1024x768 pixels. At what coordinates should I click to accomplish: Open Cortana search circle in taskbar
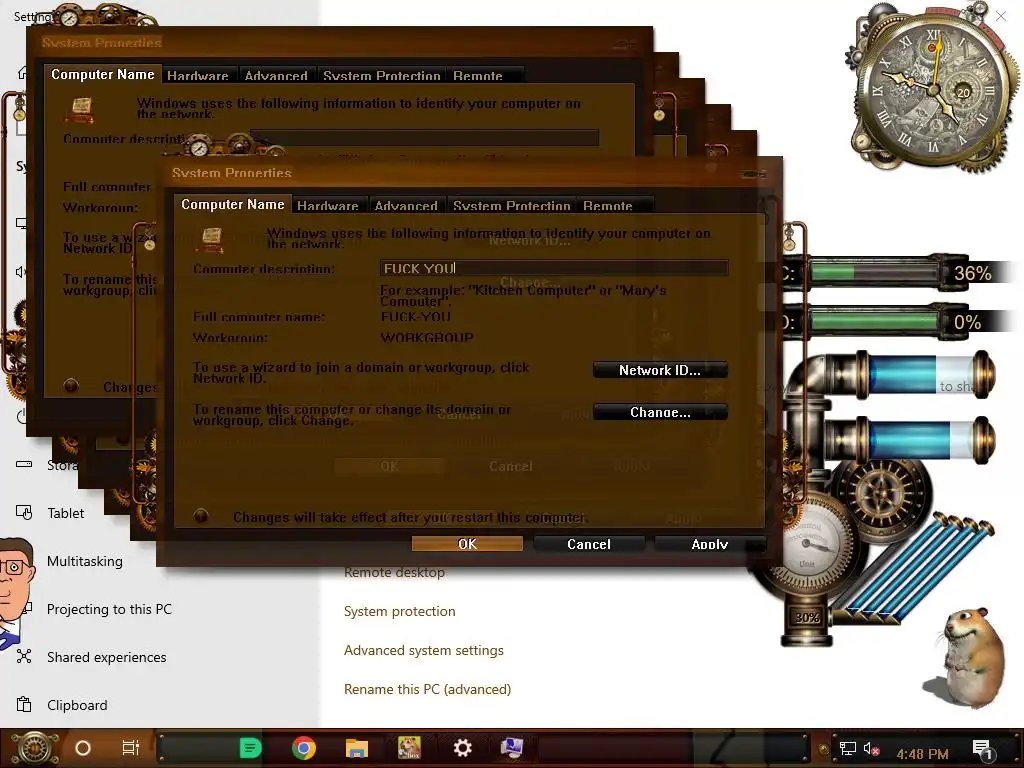pos(83,748)
